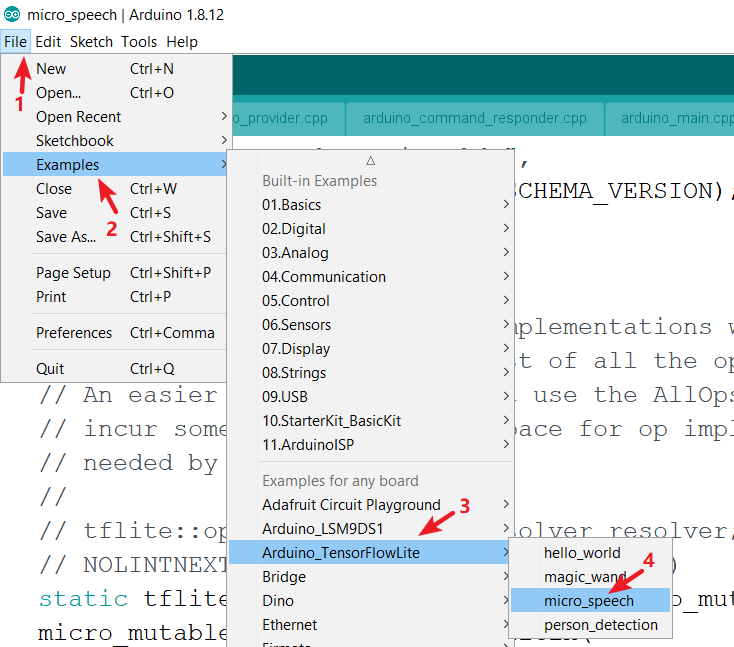Choose Close from the File menu
Screen dimensions: 734x647
[x=115, y=189]
